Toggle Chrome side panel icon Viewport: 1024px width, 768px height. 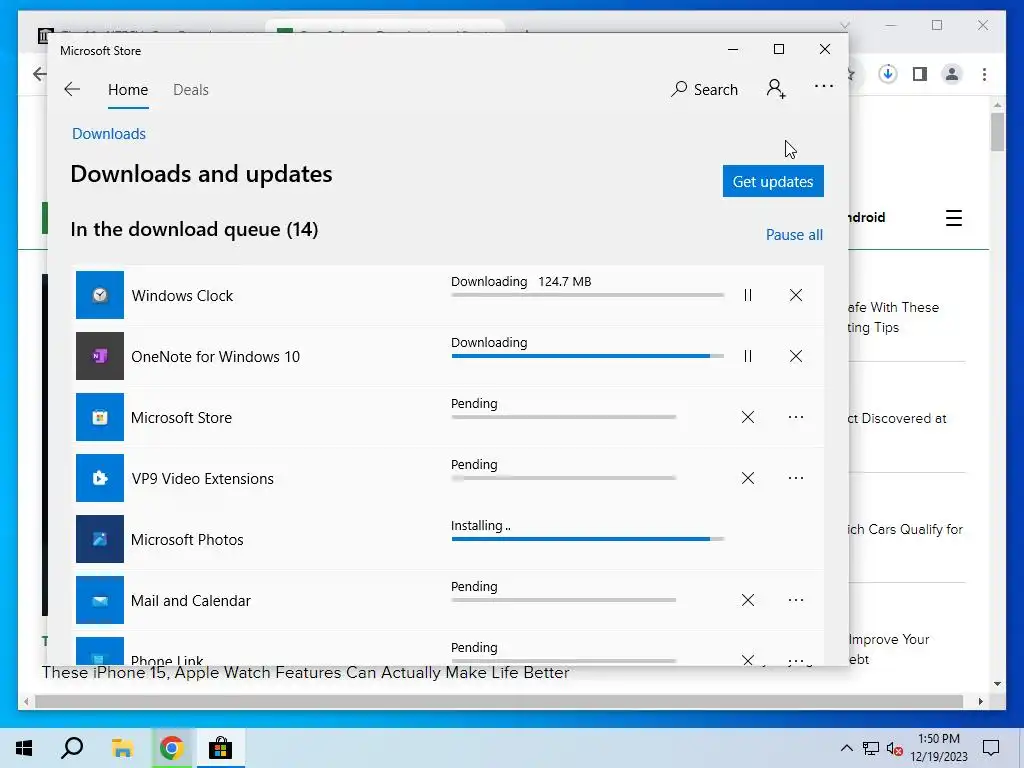click(920, 74)
